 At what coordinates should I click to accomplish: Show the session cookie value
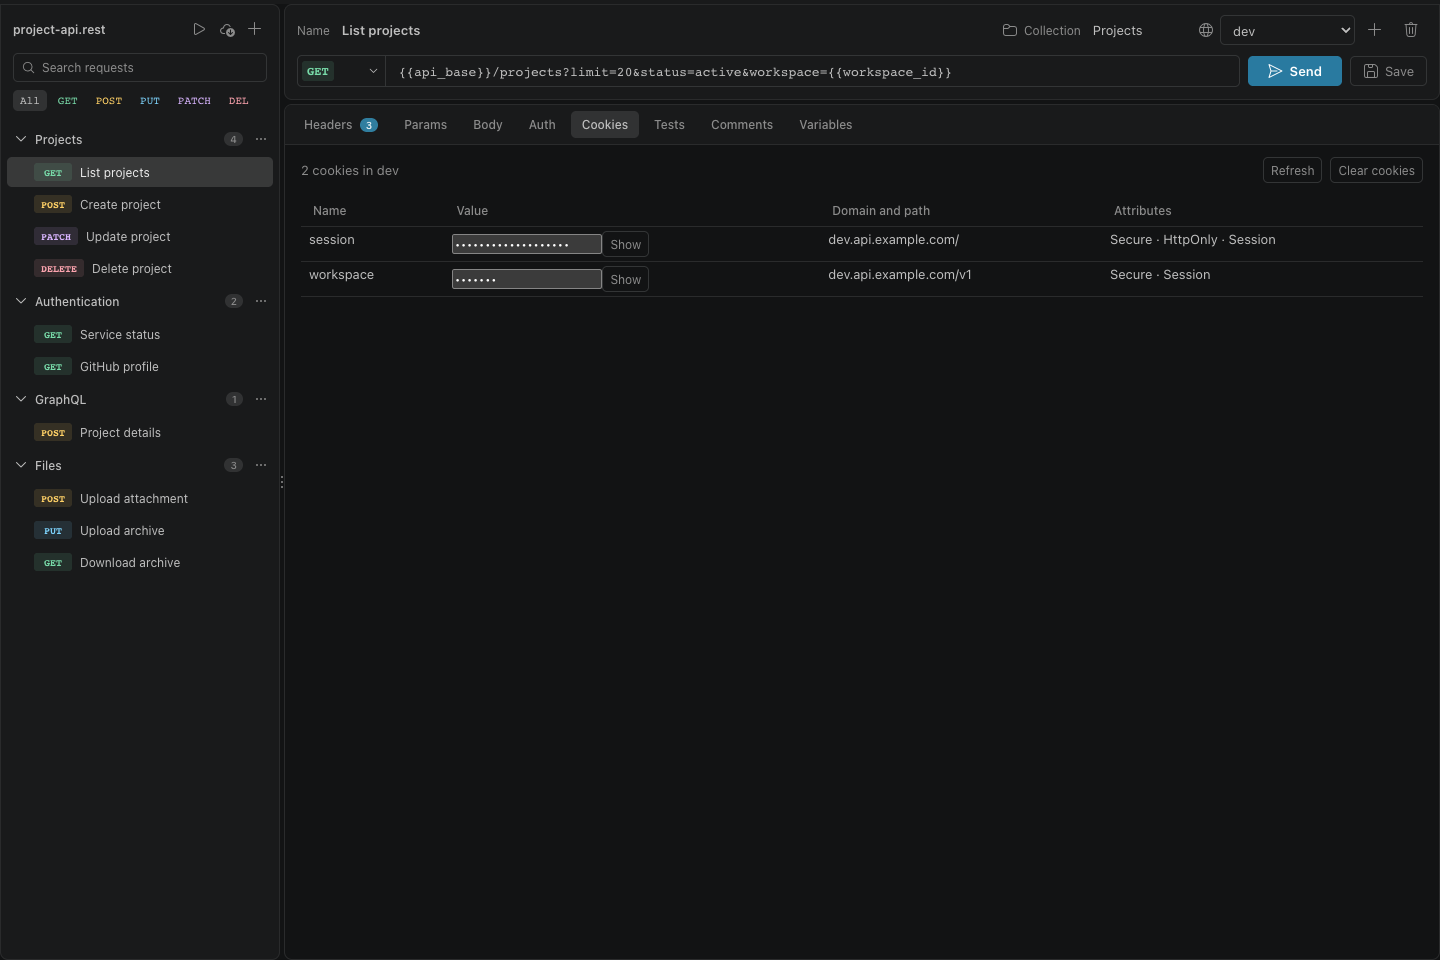(x=626, y=245)
